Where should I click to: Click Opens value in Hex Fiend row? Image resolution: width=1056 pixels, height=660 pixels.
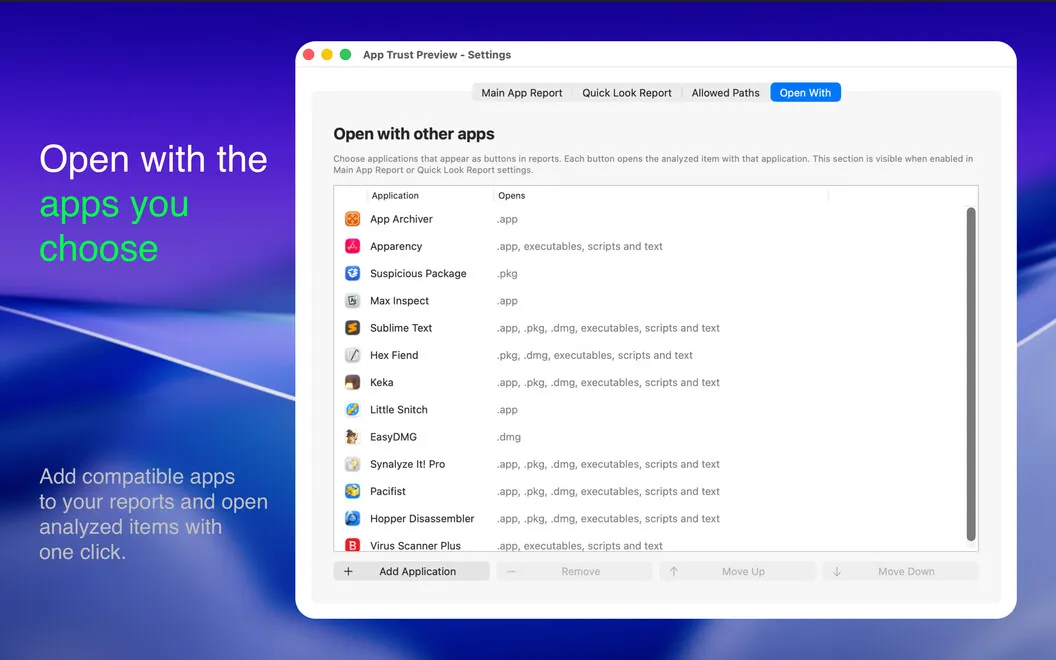coord(595,355)
